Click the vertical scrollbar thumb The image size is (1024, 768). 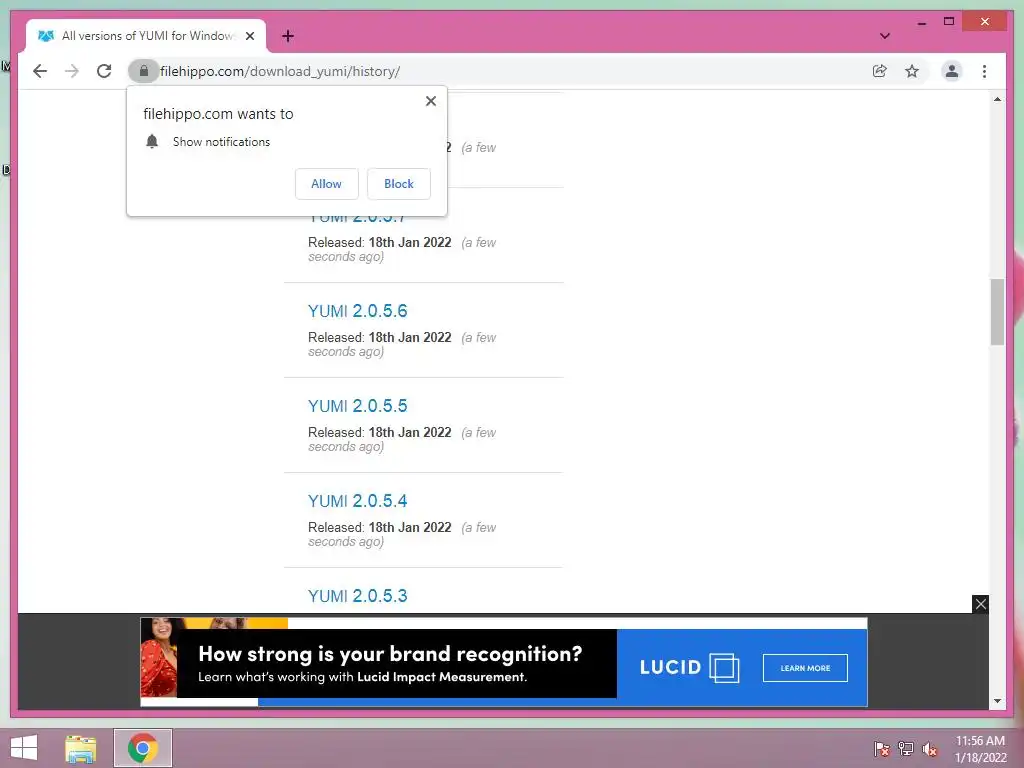pyautogui.click(x=997, y=312)
